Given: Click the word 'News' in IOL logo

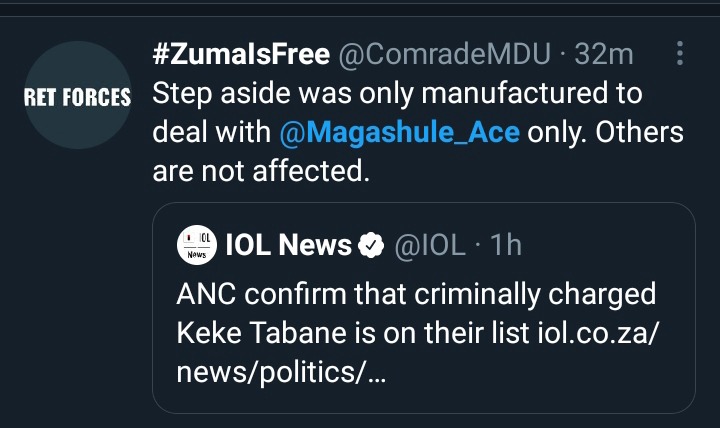Looking at the screenshot, I should click(197, 254).
